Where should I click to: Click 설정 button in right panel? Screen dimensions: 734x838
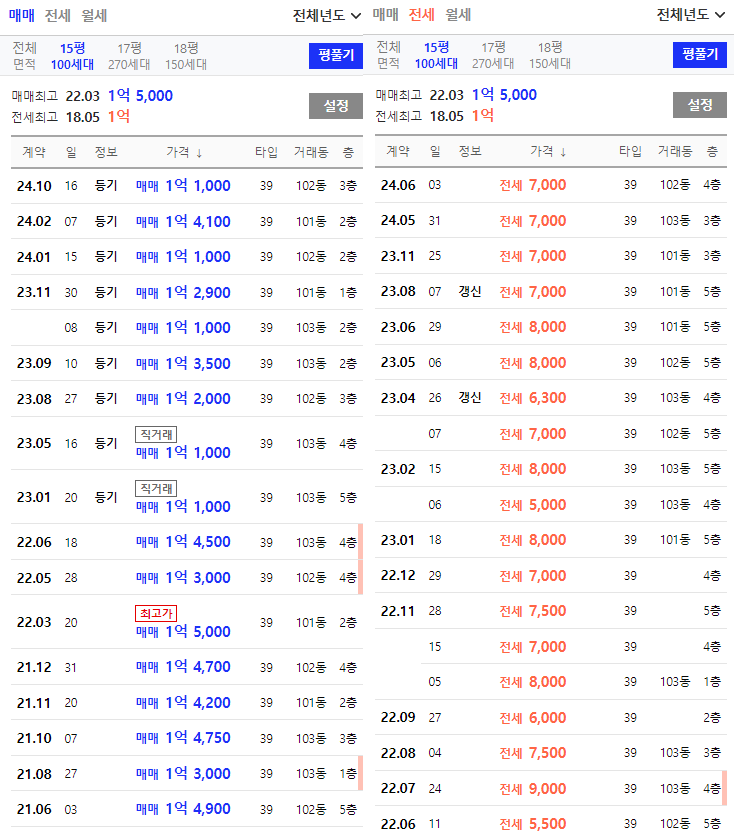700,105
